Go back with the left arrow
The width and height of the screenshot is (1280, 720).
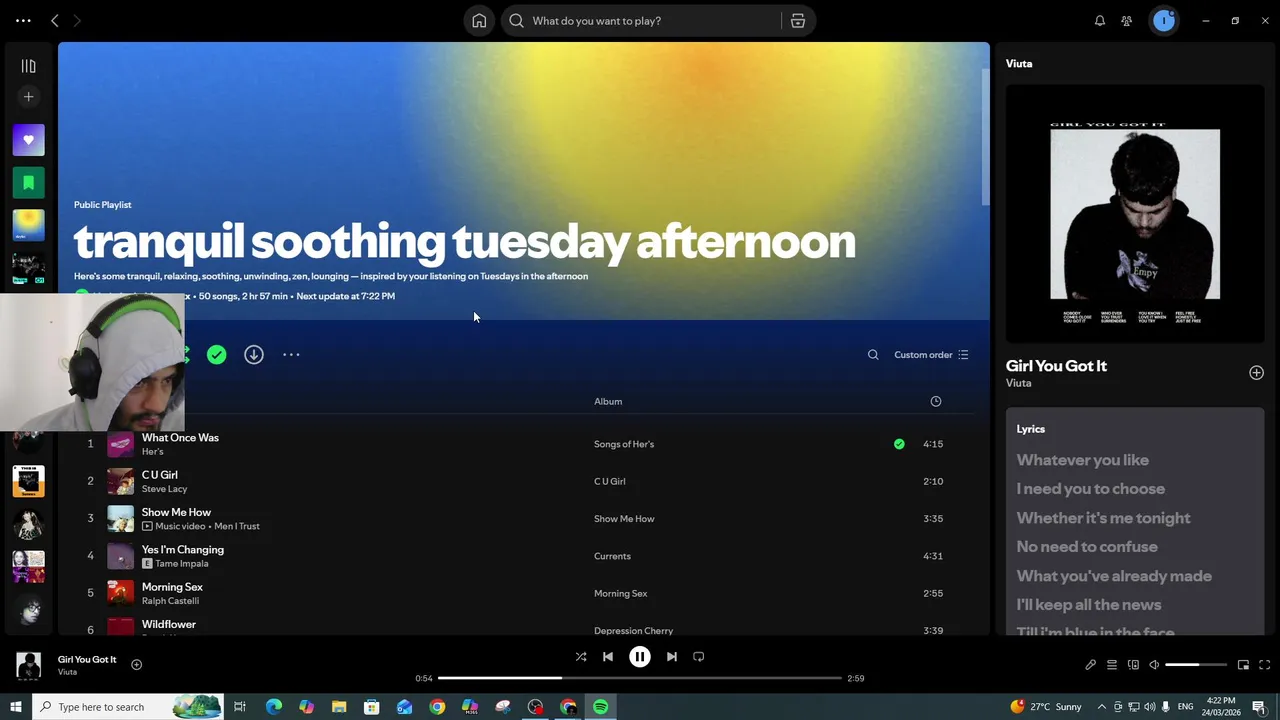click(x=55, y=20)
